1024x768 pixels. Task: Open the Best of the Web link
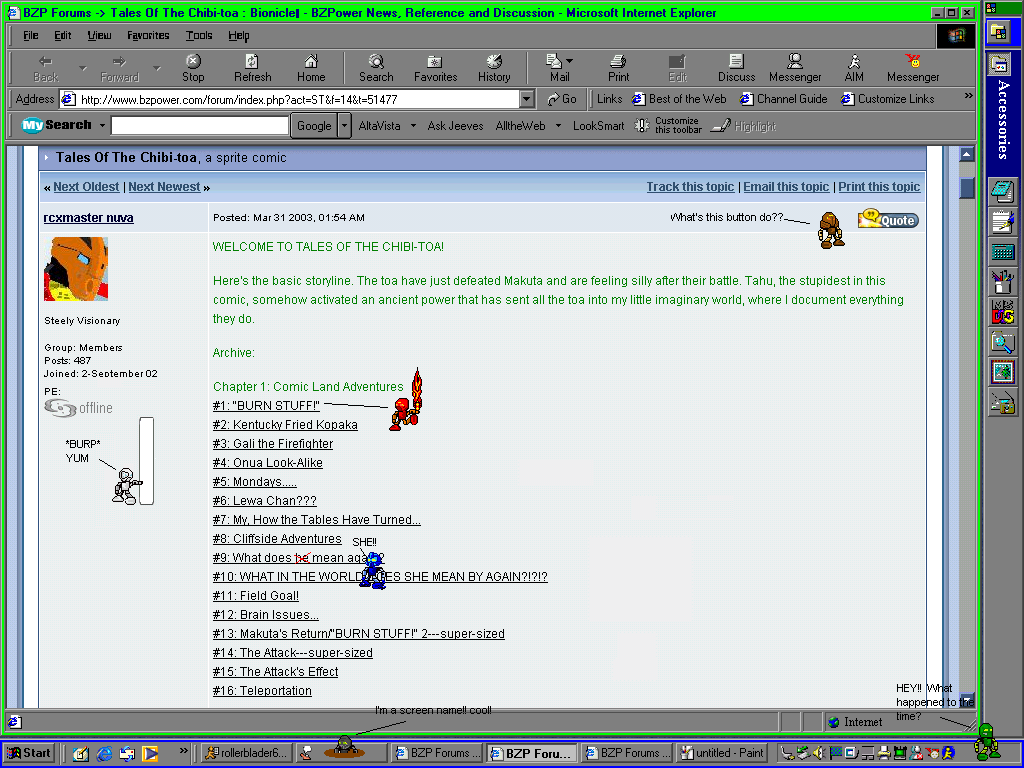point(679,99)
